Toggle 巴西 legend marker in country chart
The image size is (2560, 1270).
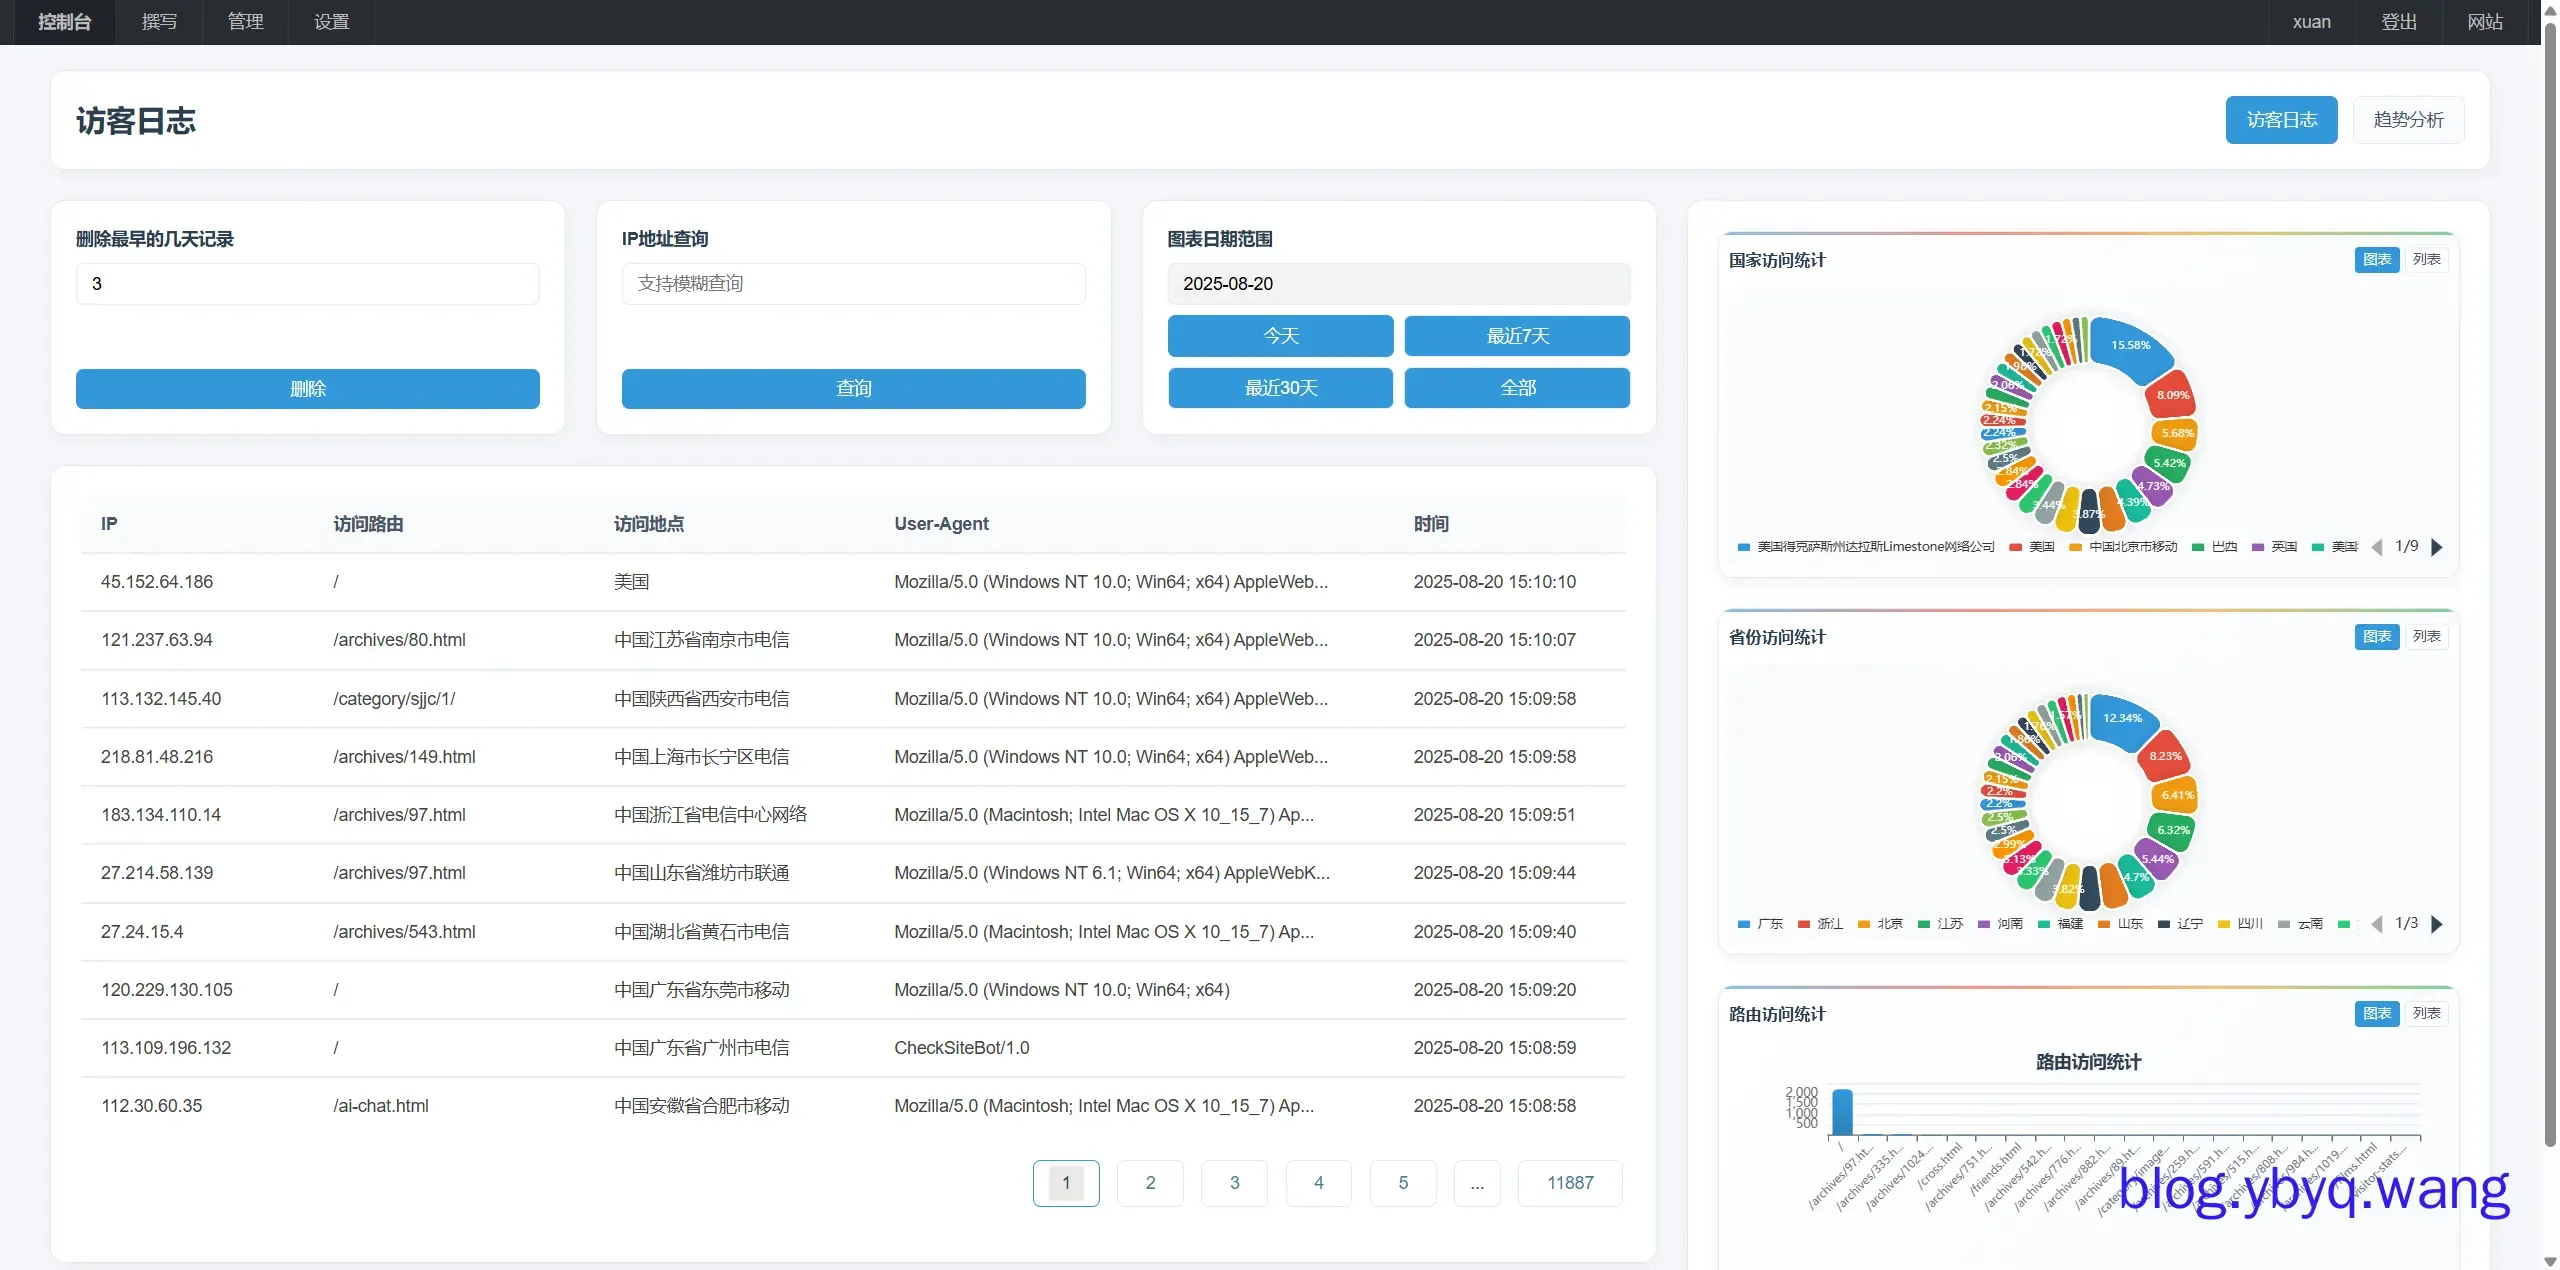click(2198, 547)
